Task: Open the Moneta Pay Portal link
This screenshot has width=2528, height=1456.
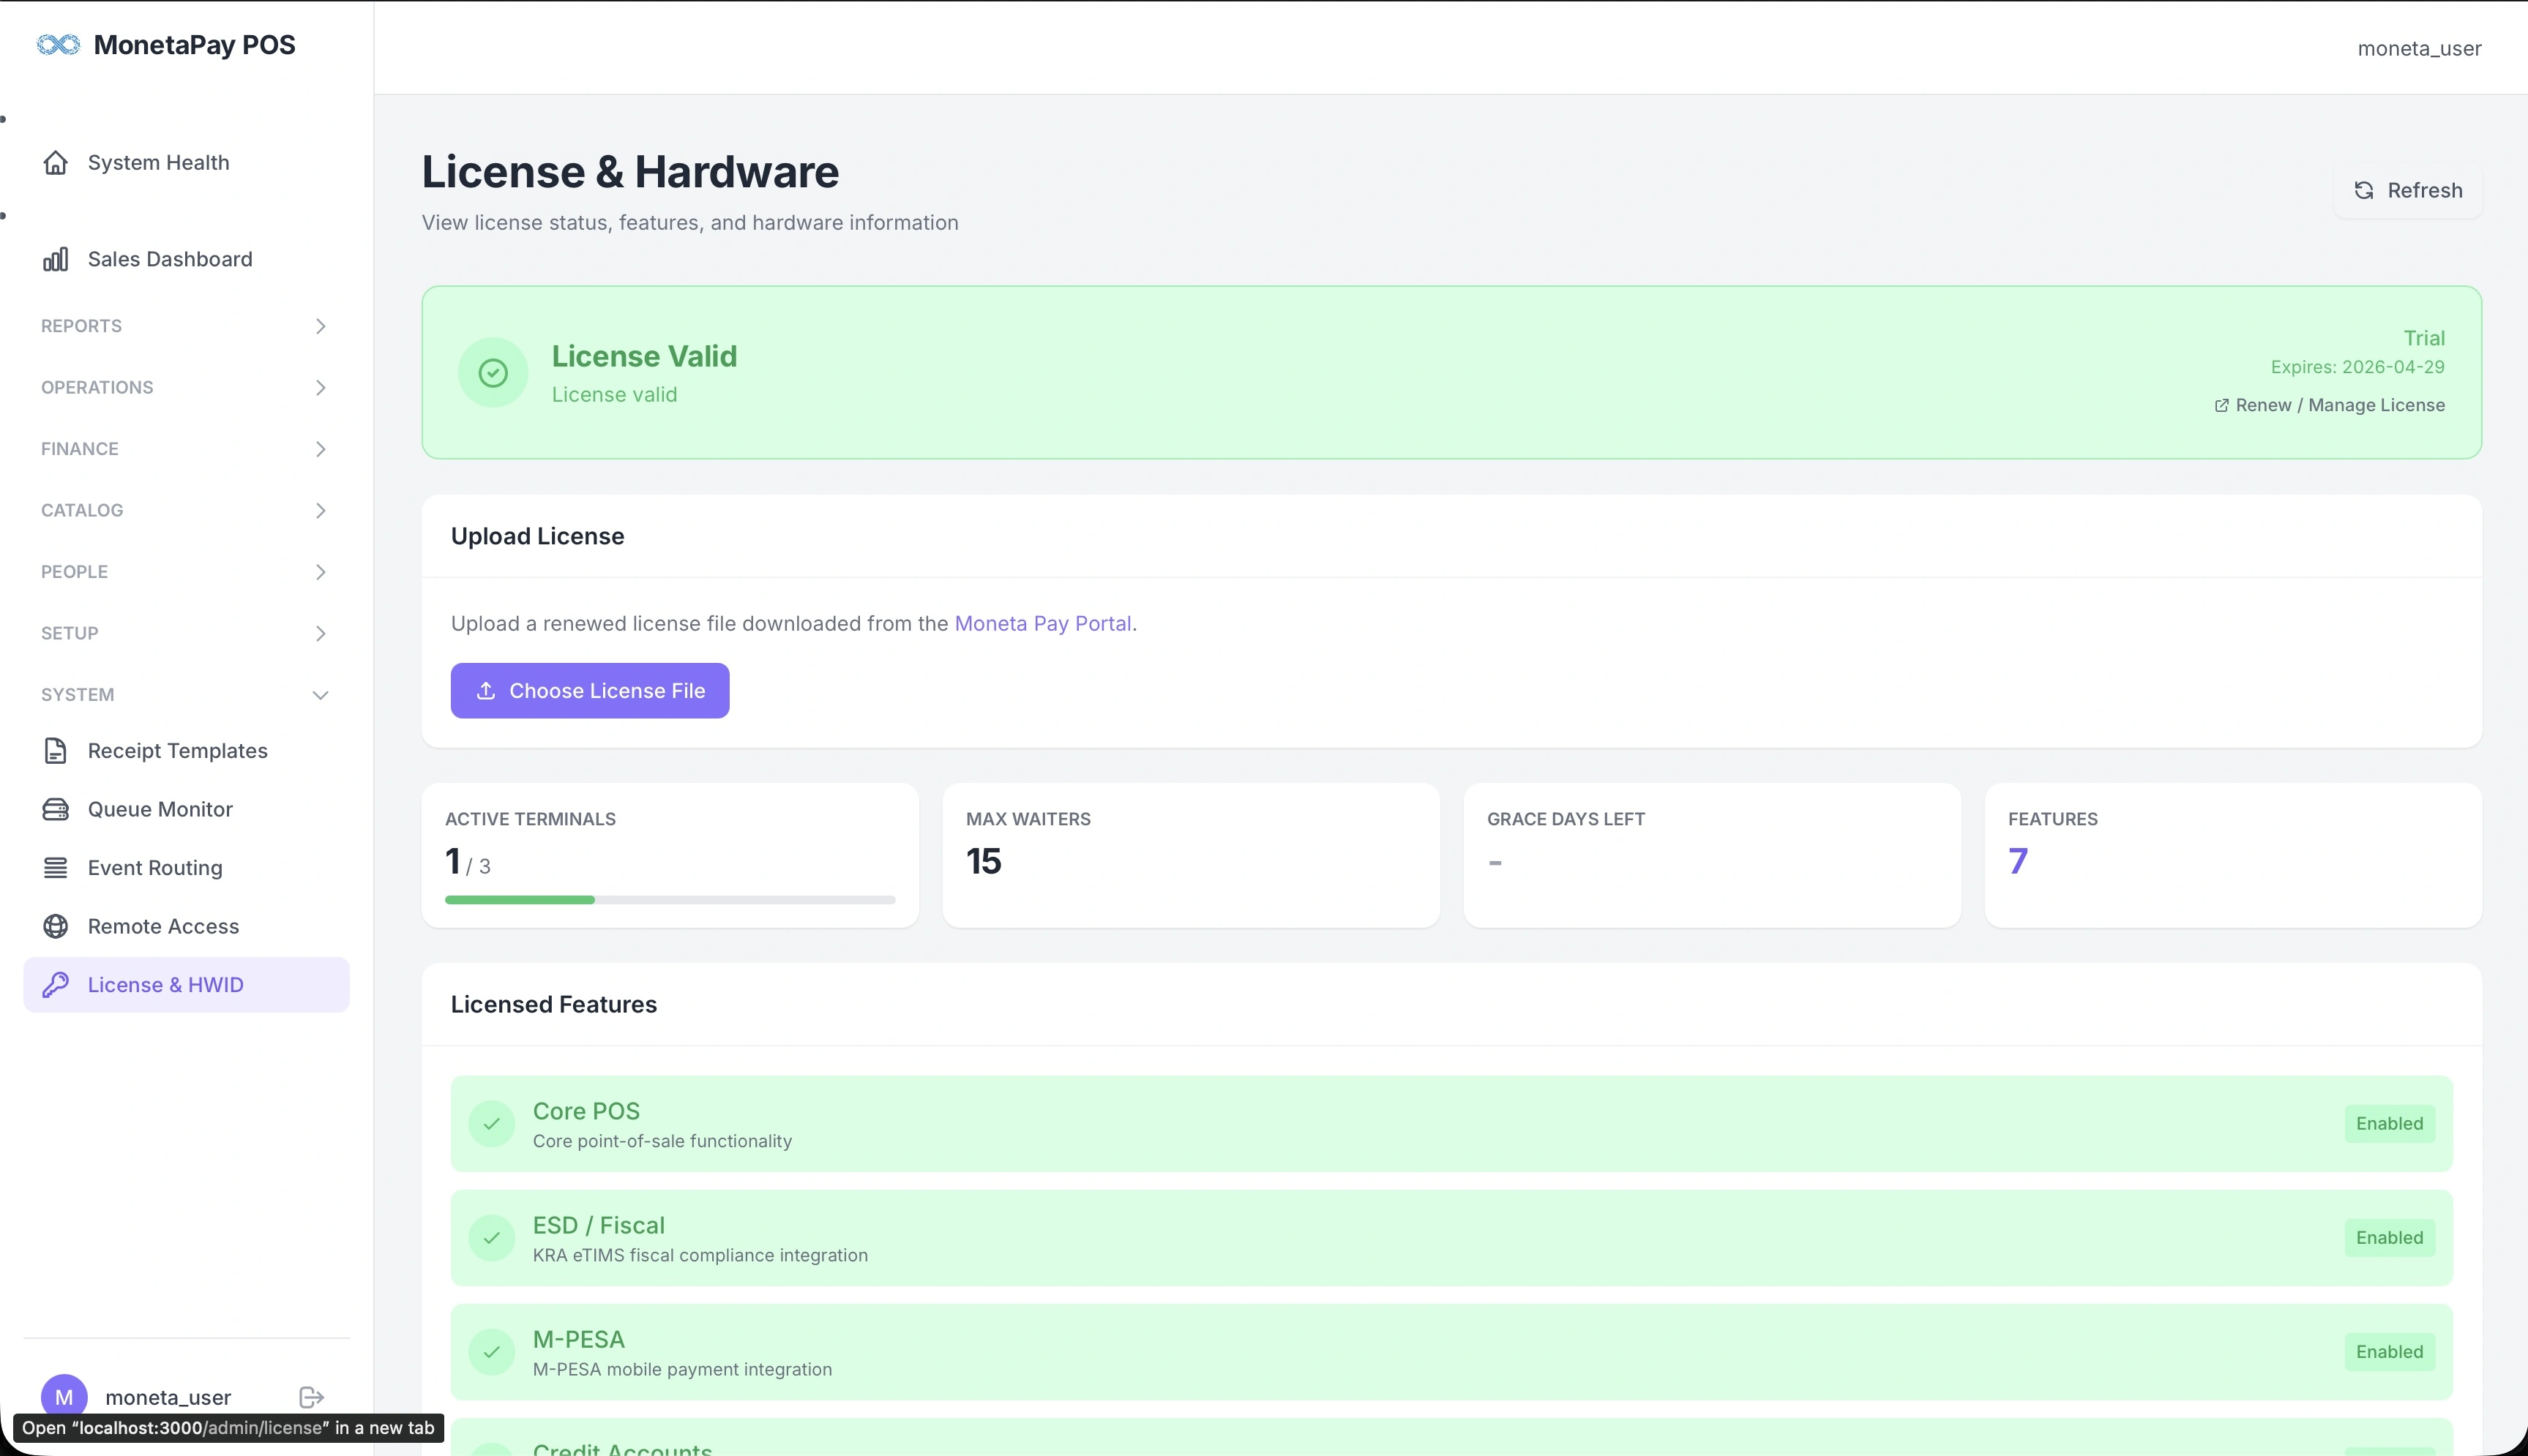Action: tap(1043, 624)
